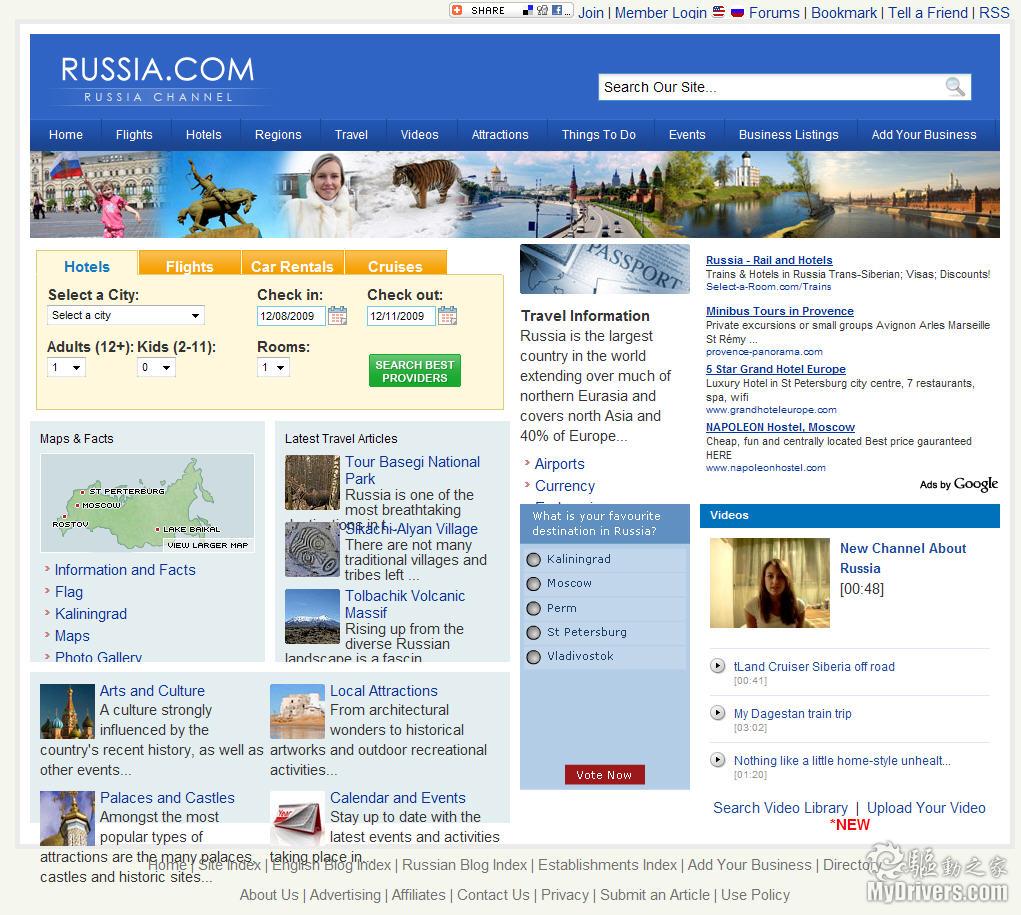Click the New Channel About Russia video thumbnail
Image resolution: width=1021 pixels, height=915 pixels.
pyautogui.click(x=770, y=583)
